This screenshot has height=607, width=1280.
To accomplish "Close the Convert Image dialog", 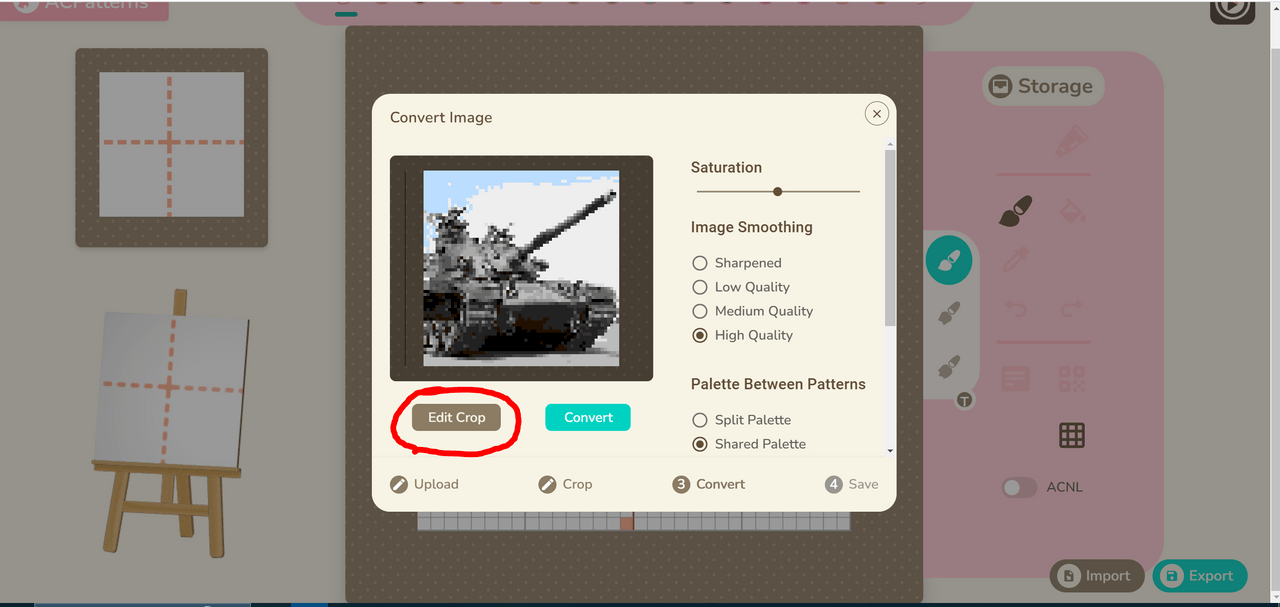I will click(x=877, y=114).
